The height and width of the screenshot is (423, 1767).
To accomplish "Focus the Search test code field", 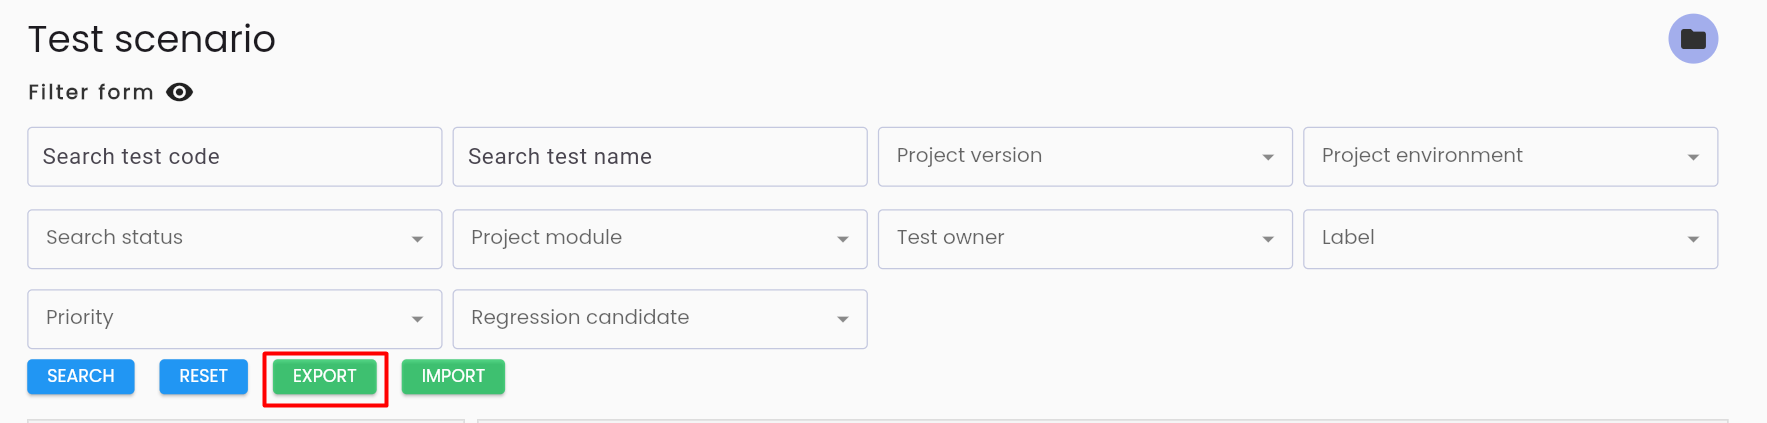I will [235, 156].
